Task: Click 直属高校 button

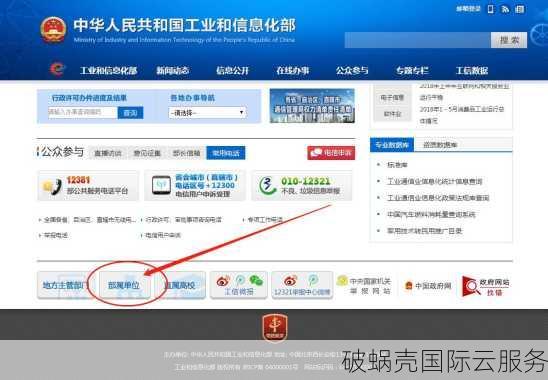Action: coord(180,285)
